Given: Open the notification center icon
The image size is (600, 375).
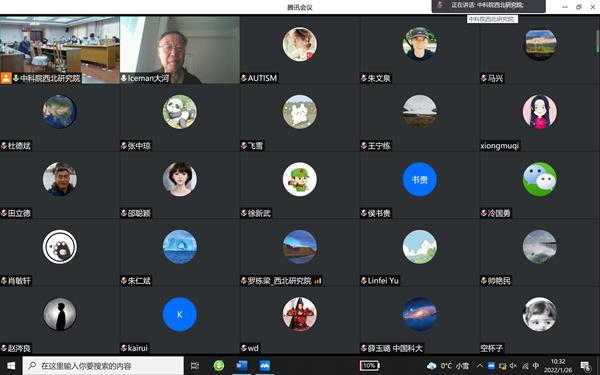Looking at the screenshot, I should click(585, 366).
